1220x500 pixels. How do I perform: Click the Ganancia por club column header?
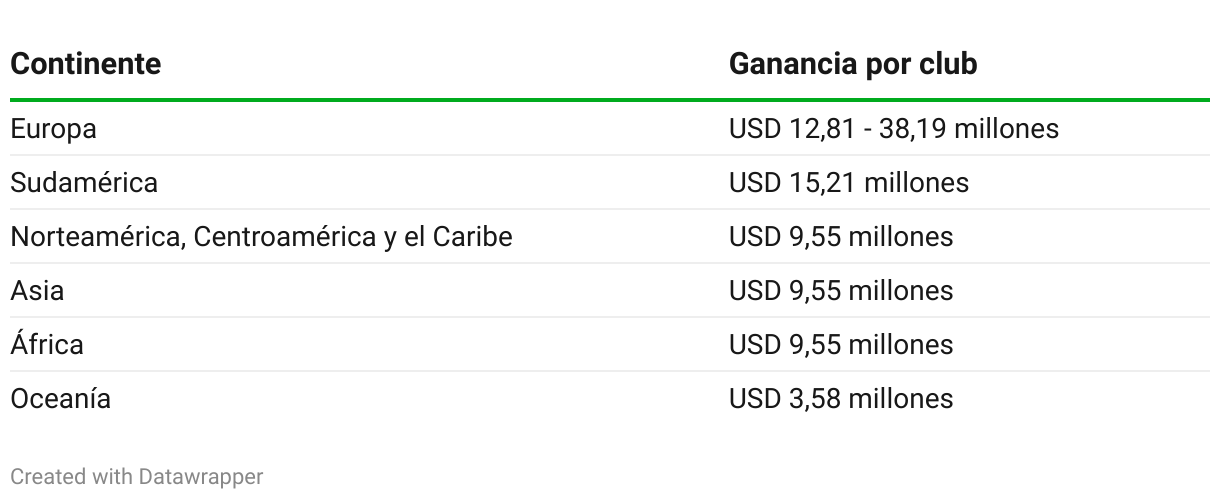tap(853, 64)
